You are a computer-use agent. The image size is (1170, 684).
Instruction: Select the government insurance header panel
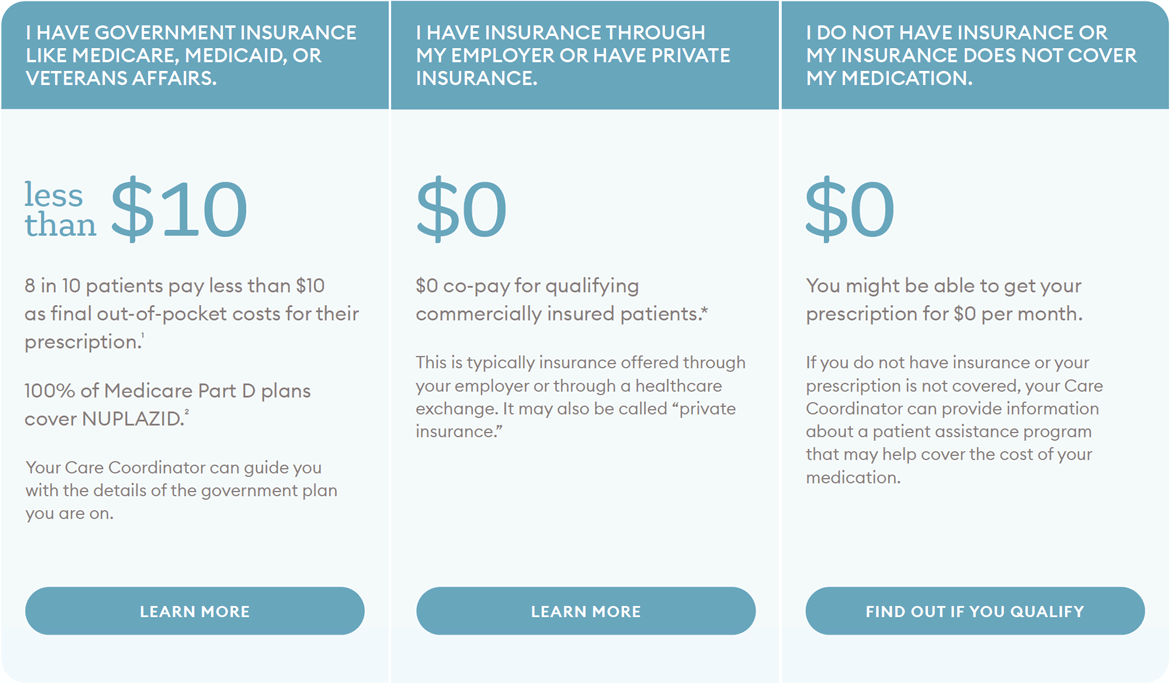point(195,55)
